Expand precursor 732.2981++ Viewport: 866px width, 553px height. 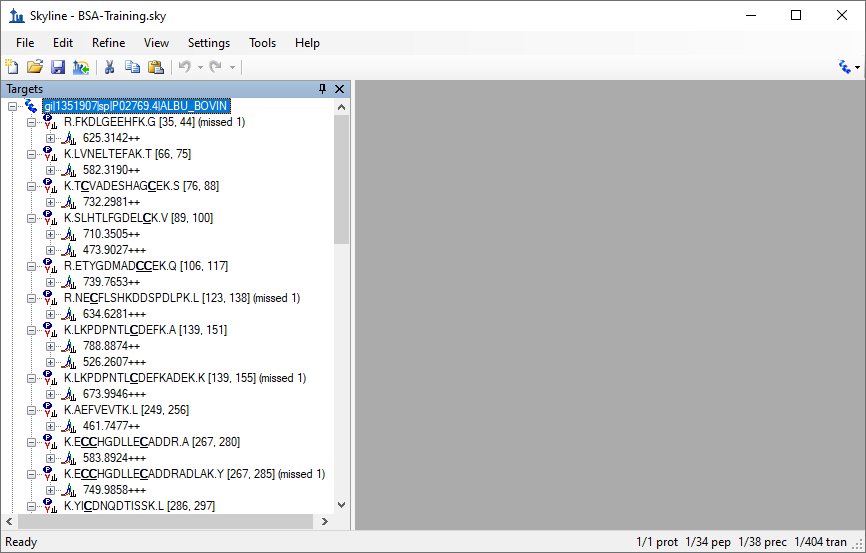point(50,202)
